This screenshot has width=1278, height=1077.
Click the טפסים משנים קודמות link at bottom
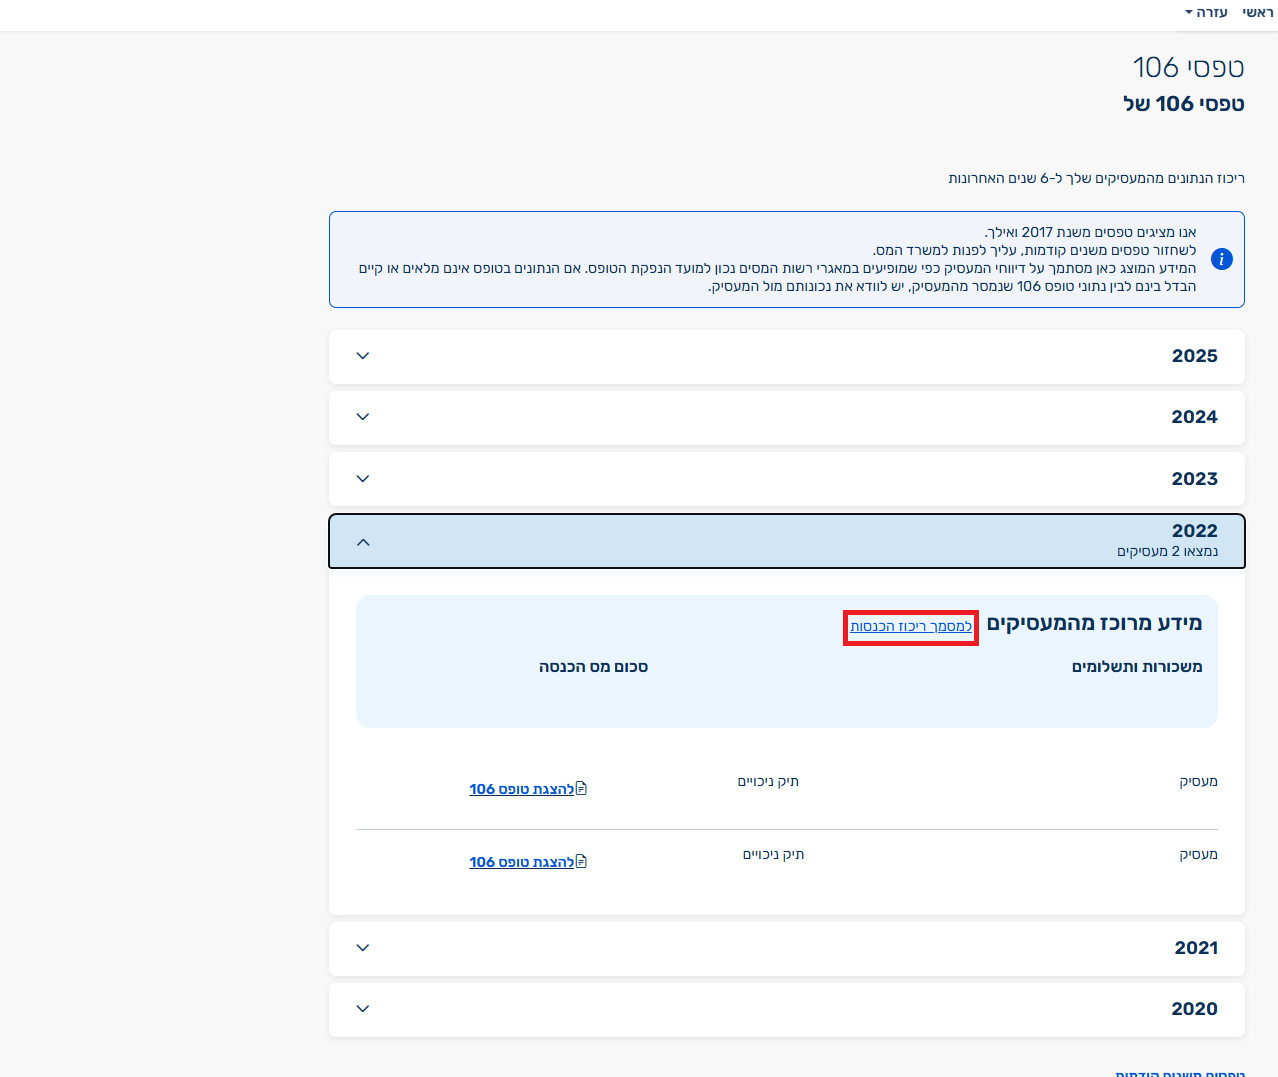pyautogui.click(x=1180, y=1073)
